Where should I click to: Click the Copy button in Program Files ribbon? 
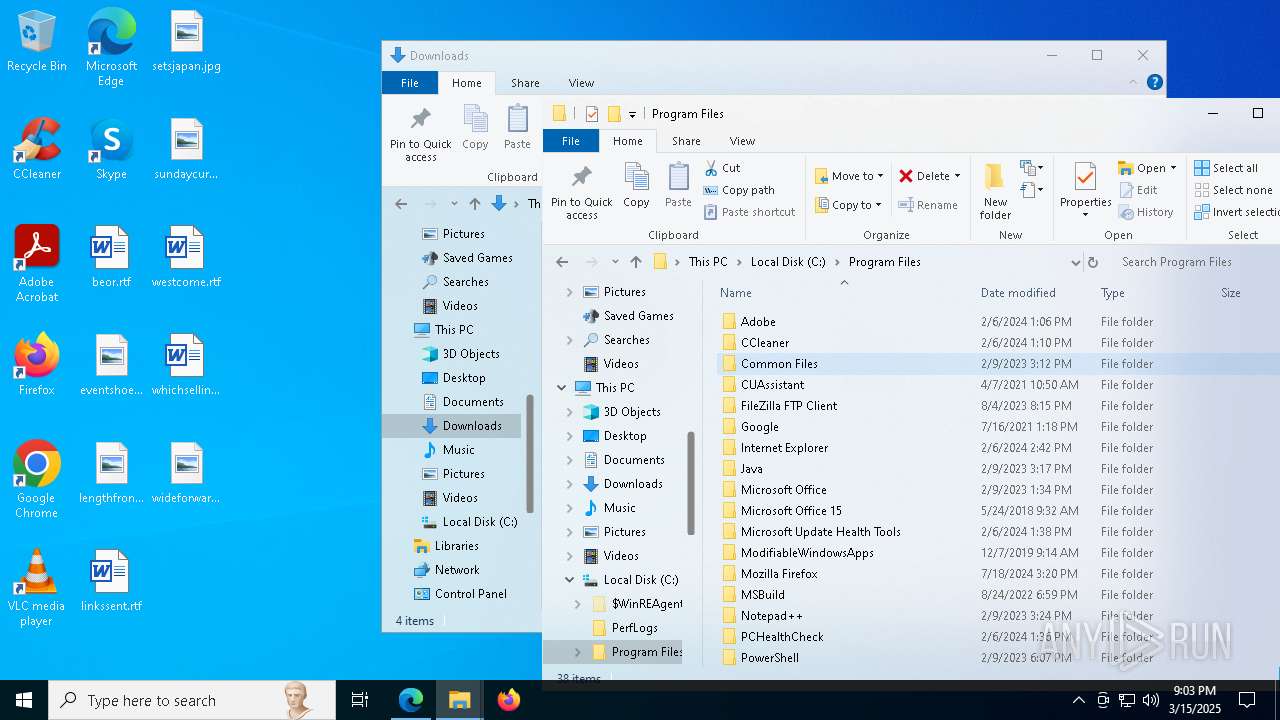tap(636, 186)
